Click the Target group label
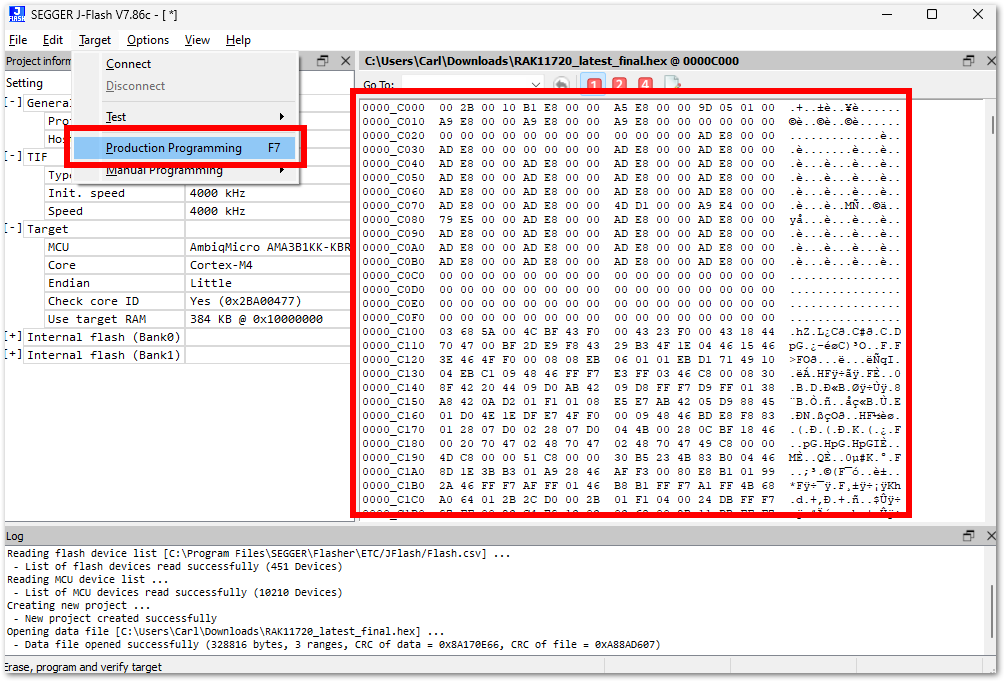The width and height of the screenshot is (1005, 682). tap(47, 229)
